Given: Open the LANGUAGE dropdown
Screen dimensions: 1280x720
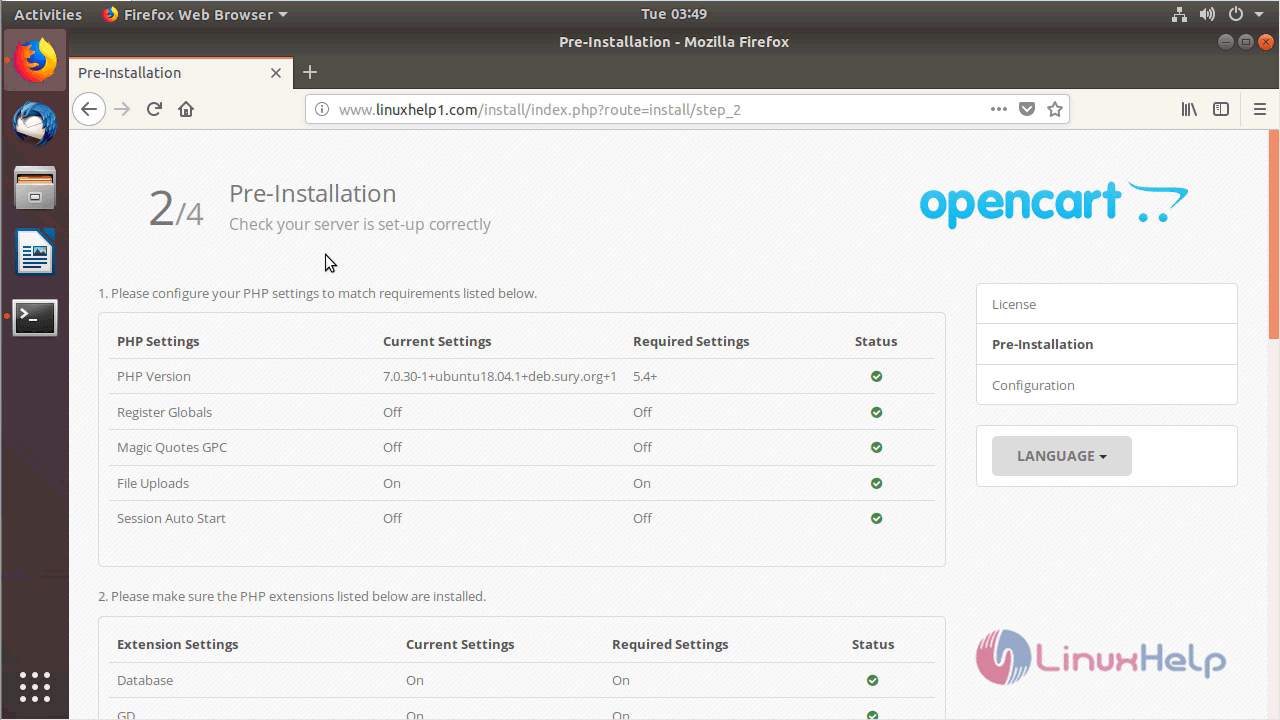Looking at the screenshot, I should point(1062,456).
